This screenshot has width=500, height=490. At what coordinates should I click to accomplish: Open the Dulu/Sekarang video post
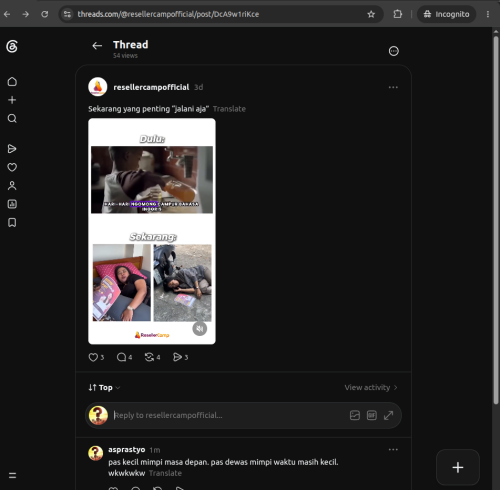(152, 231)
